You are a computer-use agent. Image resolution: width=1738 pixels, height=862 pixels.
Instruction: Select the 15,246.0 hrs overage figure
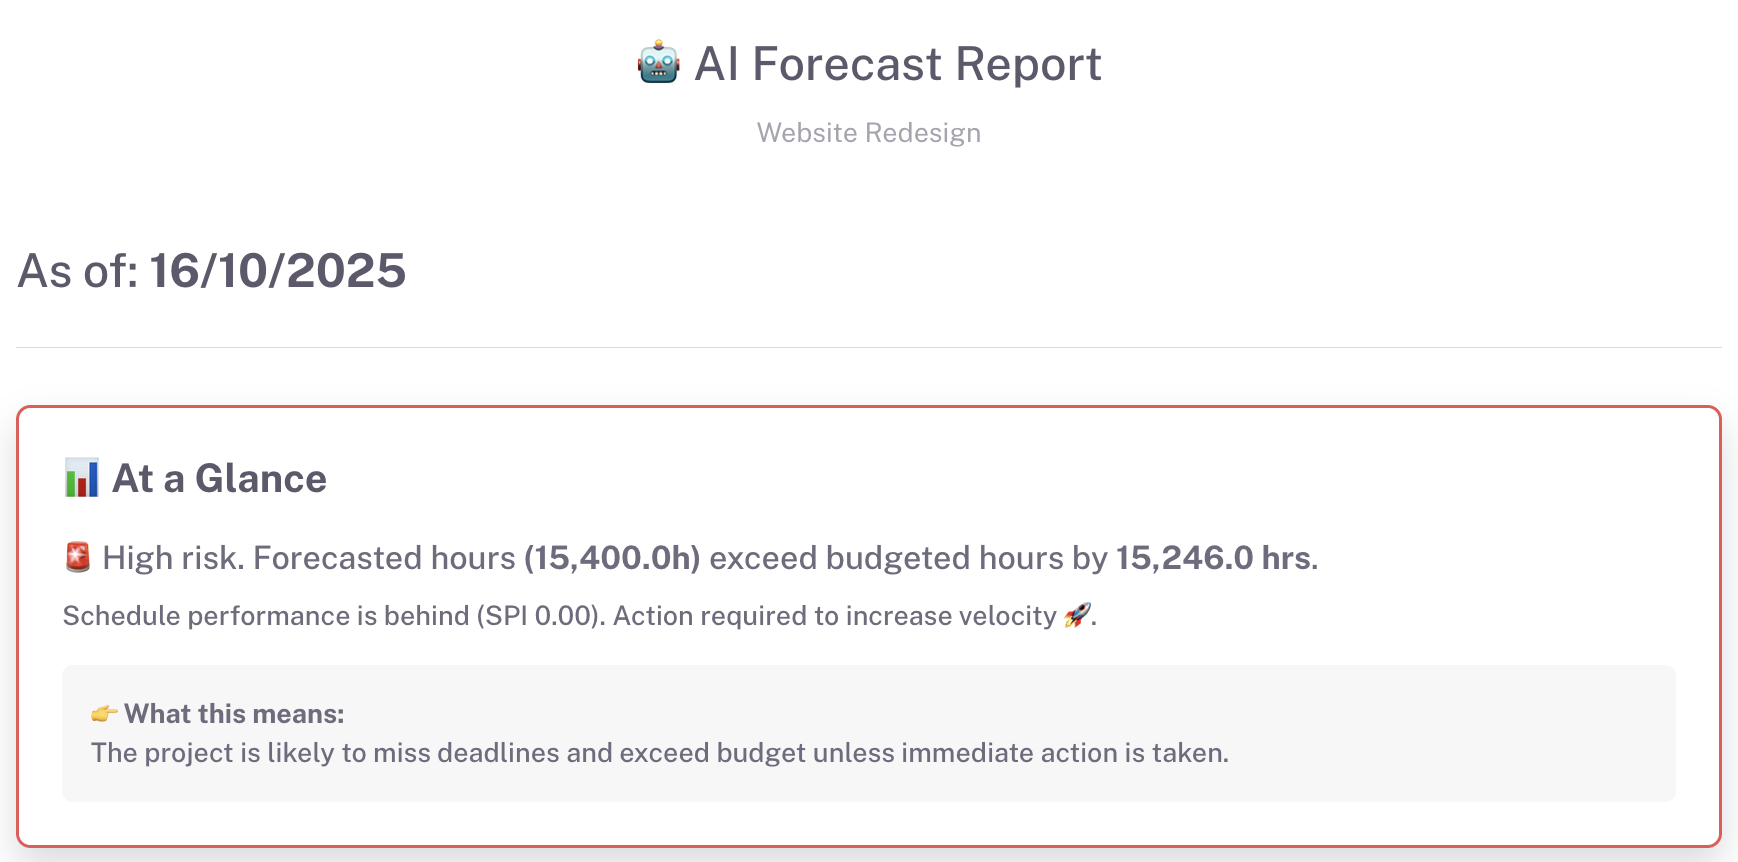(x=1213, y=558)
